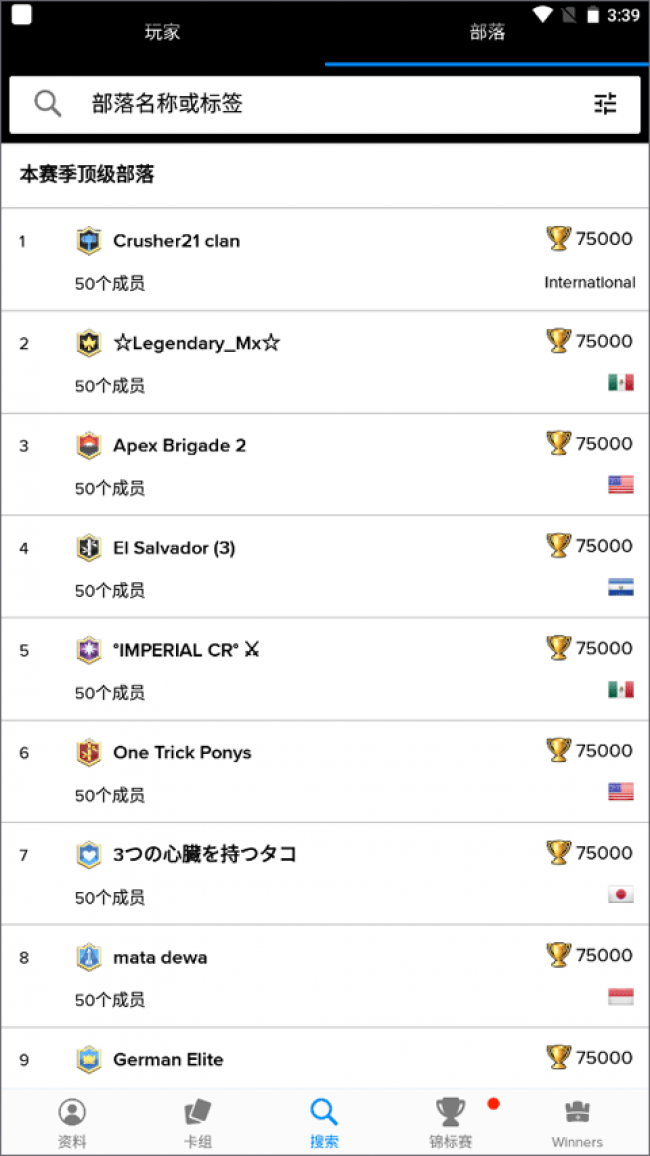
Task: Open the Winners navigation tab
Action: tap(577, 1122)
